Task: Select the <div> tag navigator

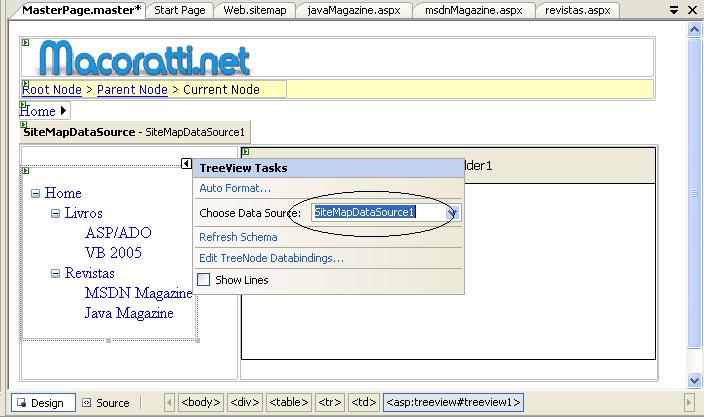Action: click(x=245, y=402)
